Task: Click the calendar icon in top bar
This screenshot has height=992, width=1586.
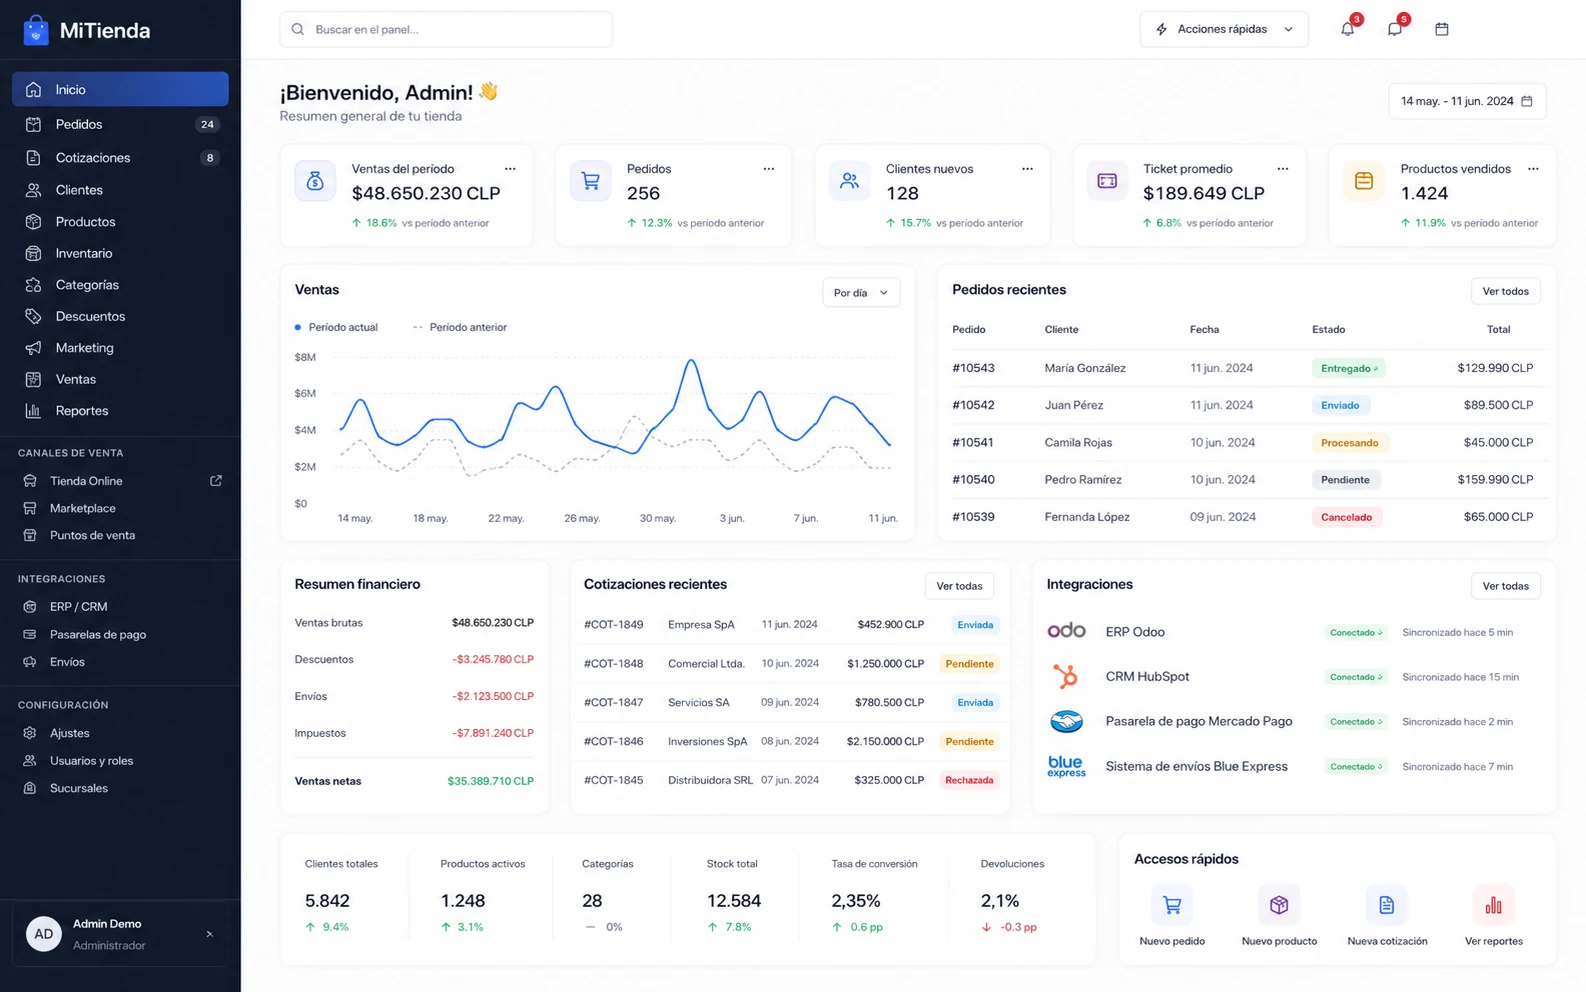Action: click(x=1442, y=29)
